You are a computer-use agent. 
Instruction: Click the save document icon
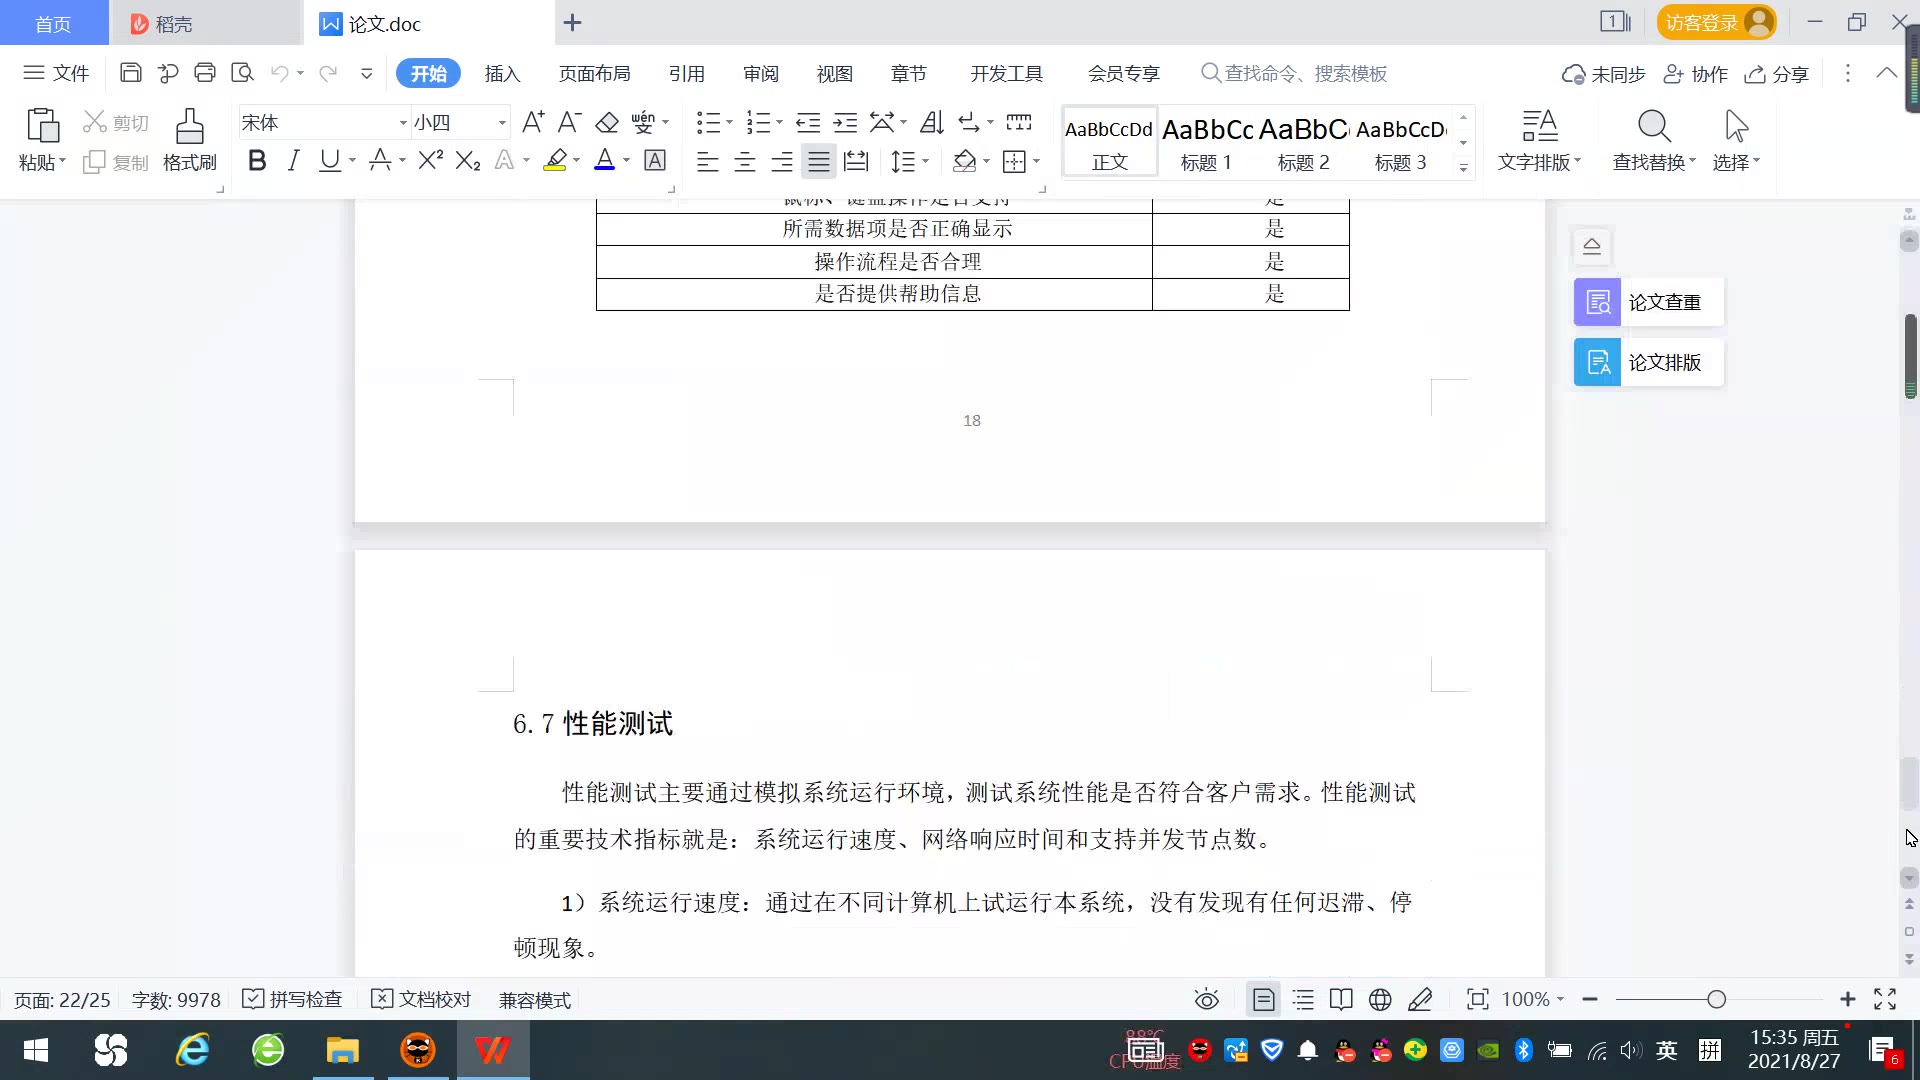[x=130, y=73]
